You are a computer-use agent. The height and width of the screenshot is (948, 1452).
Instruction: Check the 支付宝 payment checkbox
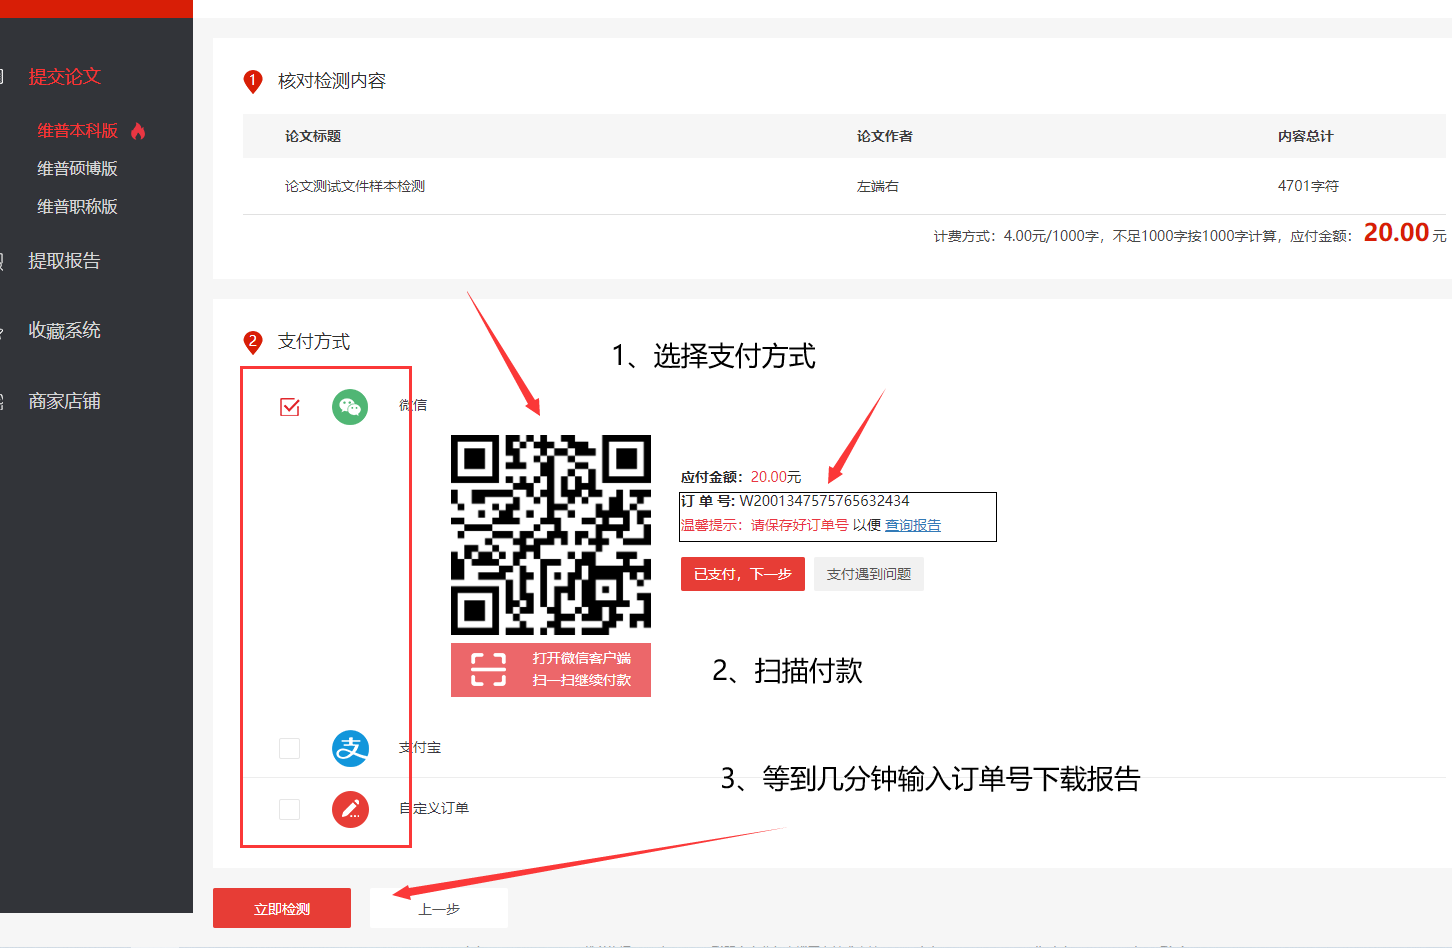pos(290,748)
